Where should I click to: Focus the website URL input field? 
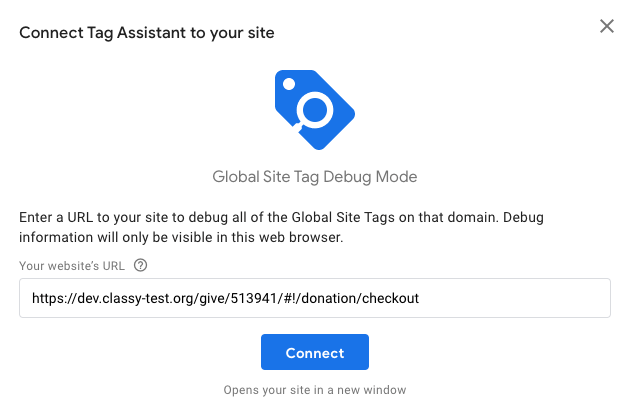coord(315,298)
